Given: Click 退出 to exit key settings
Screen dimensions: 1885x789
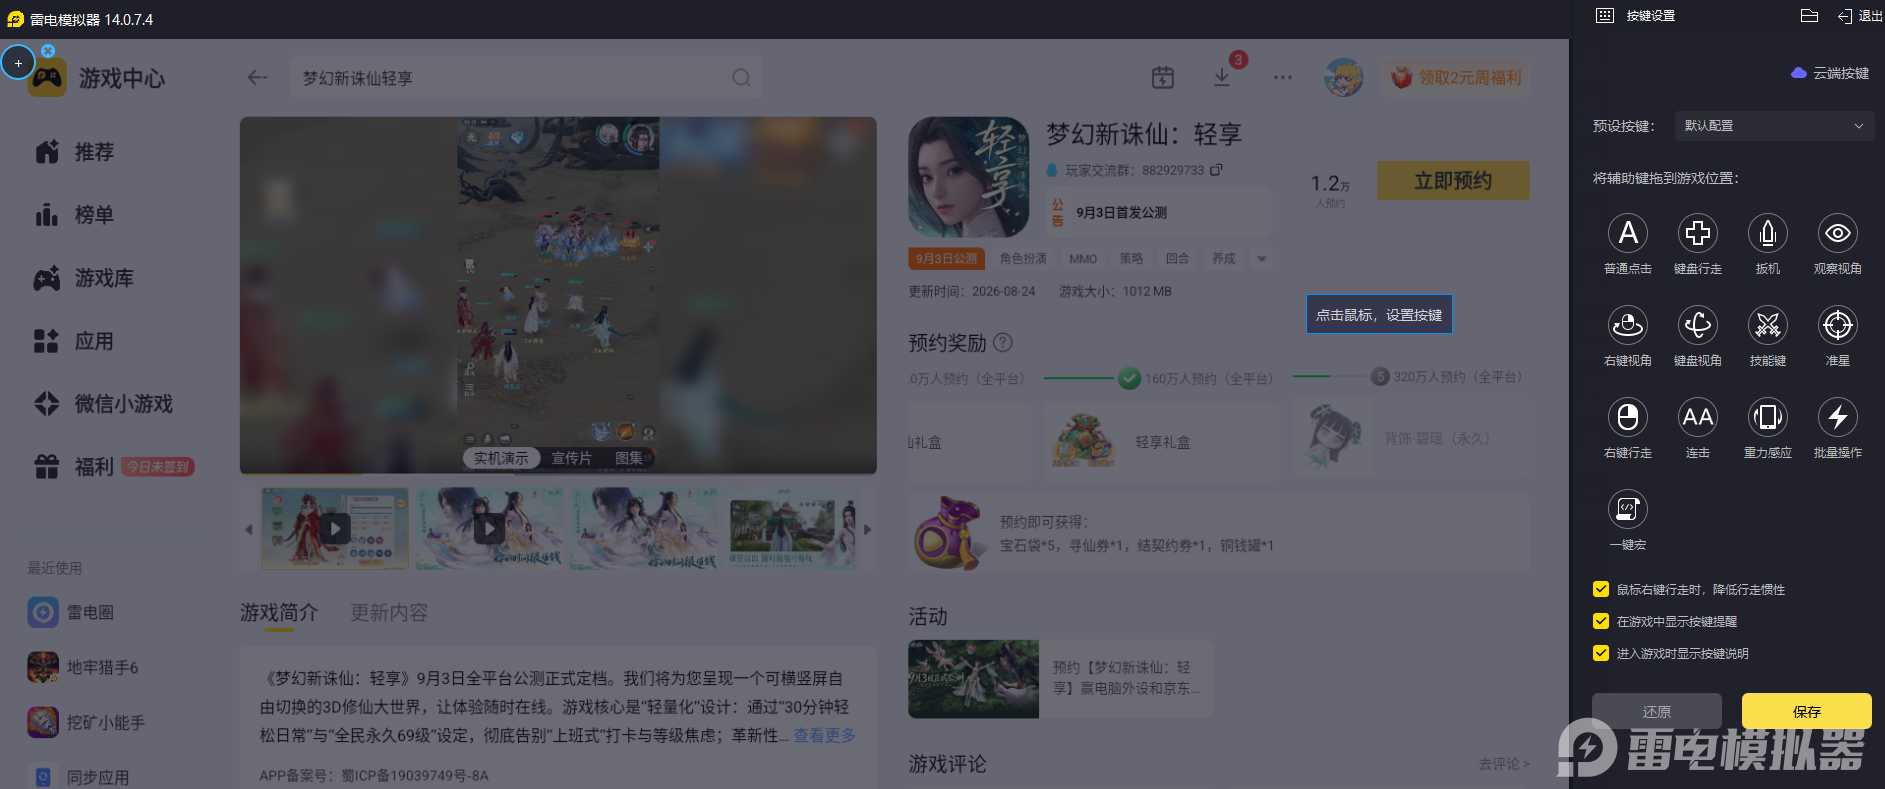Looking at the screenshot, I should tap(1860, 16).
